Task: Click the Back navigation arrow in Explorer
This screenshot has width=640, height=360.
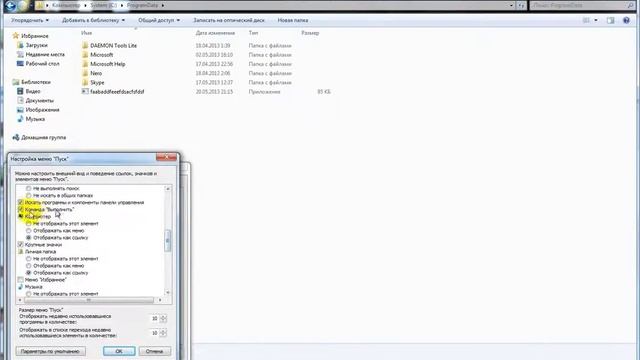Action: (x=10, y=5)
